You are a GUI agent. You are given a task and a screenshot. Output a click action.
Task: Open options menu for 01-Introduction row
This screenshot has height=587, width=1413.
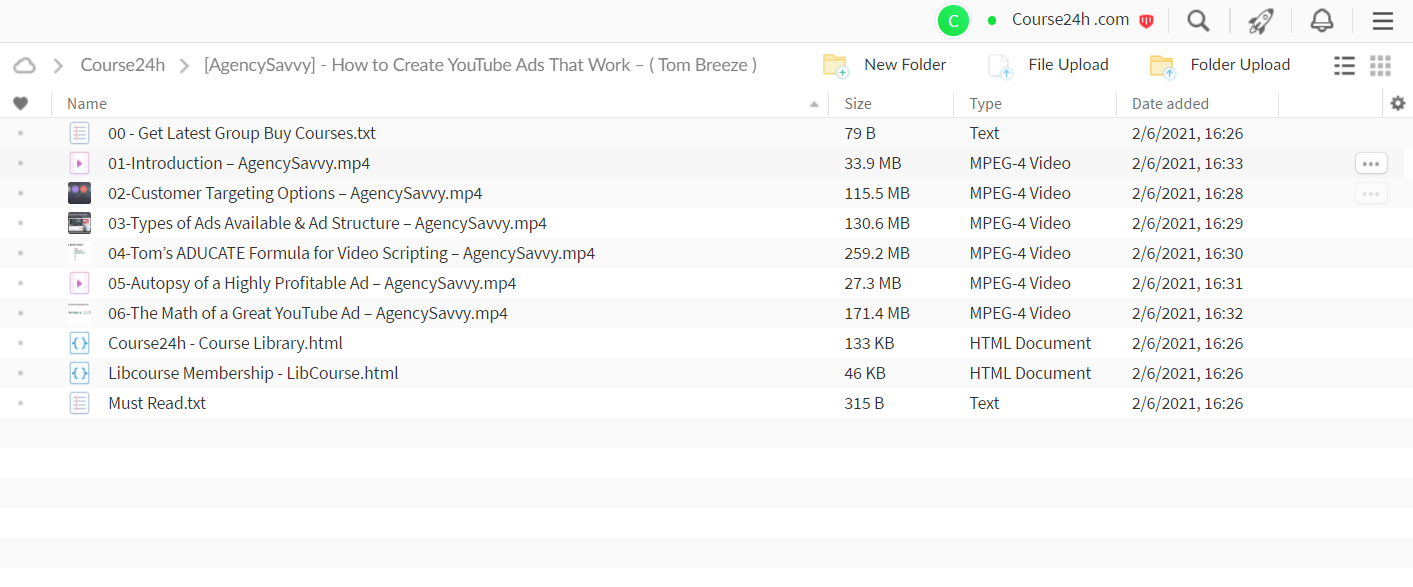click(x=1371, y=163)
